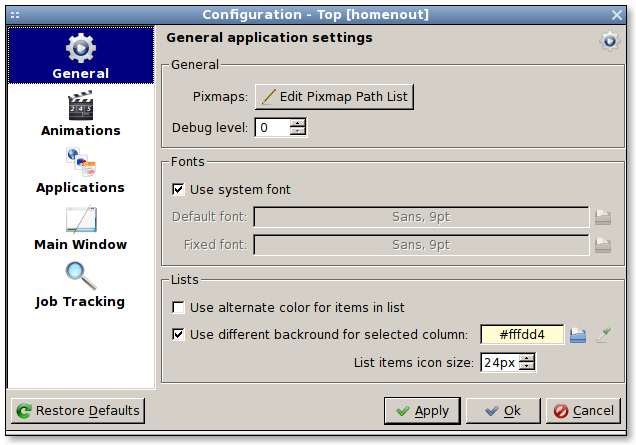Screen dimensions: 636x445
Task: Open the Main Window settings category
Action: [x=81, y=228]
